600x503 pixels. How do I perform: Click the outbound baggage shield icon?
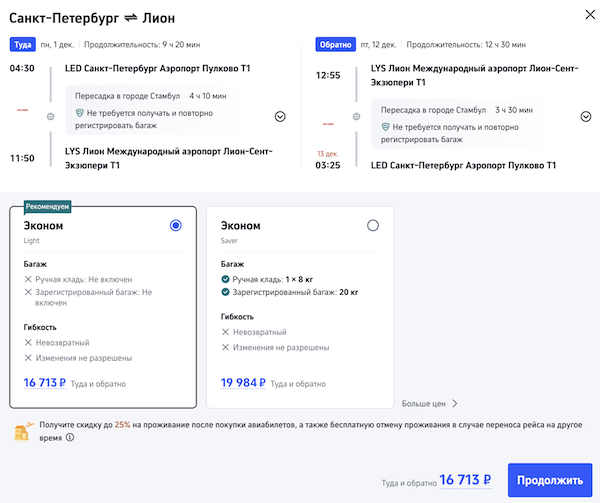(79, 115)
